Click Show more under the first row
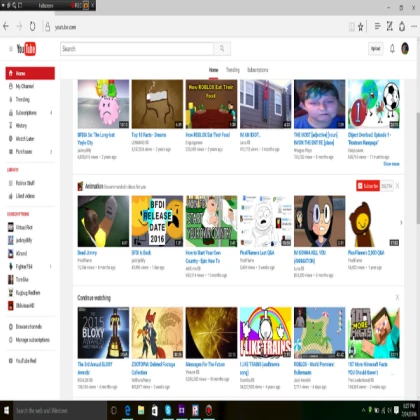This screenshot has width=420, height=420. coord(391,164)
